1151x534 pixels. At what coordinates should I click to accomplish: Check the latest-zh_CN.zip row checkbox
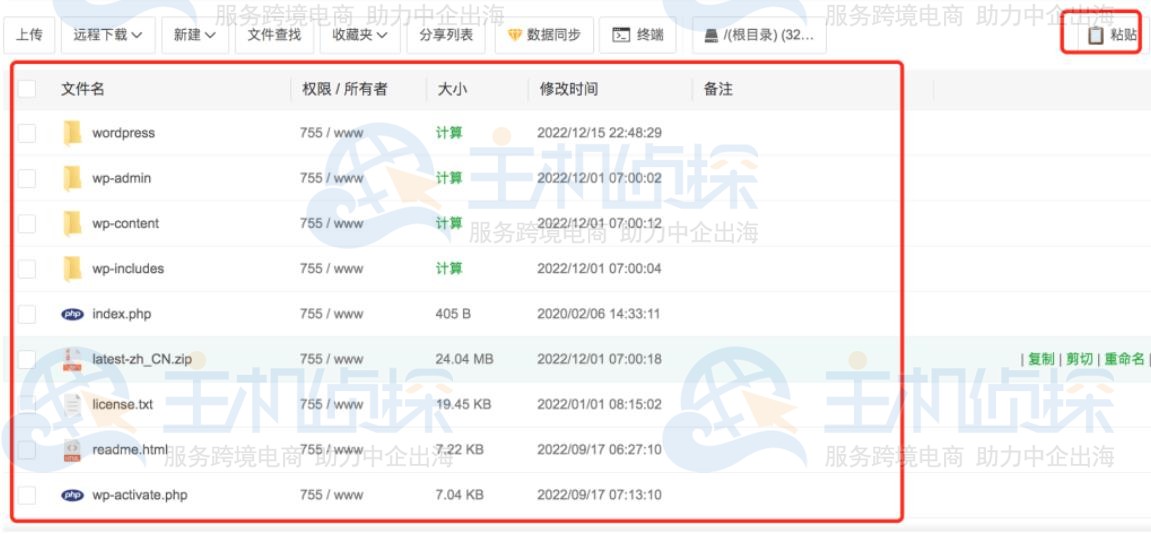click(26, 359)
